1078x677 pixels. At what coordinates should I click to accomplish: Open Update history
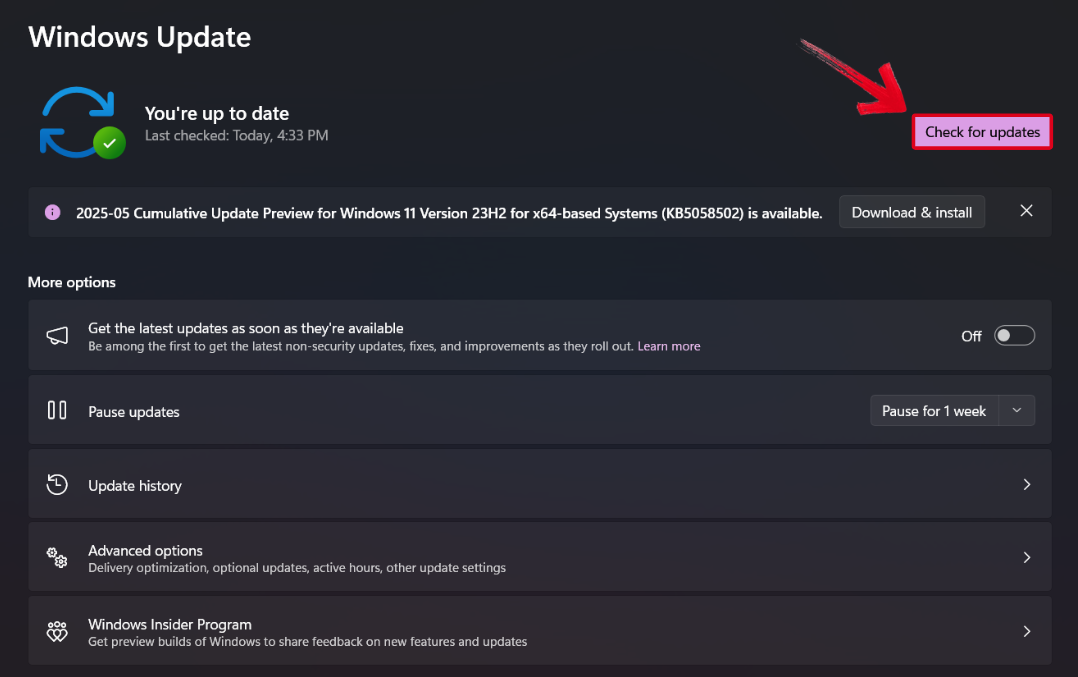(540, 484)
